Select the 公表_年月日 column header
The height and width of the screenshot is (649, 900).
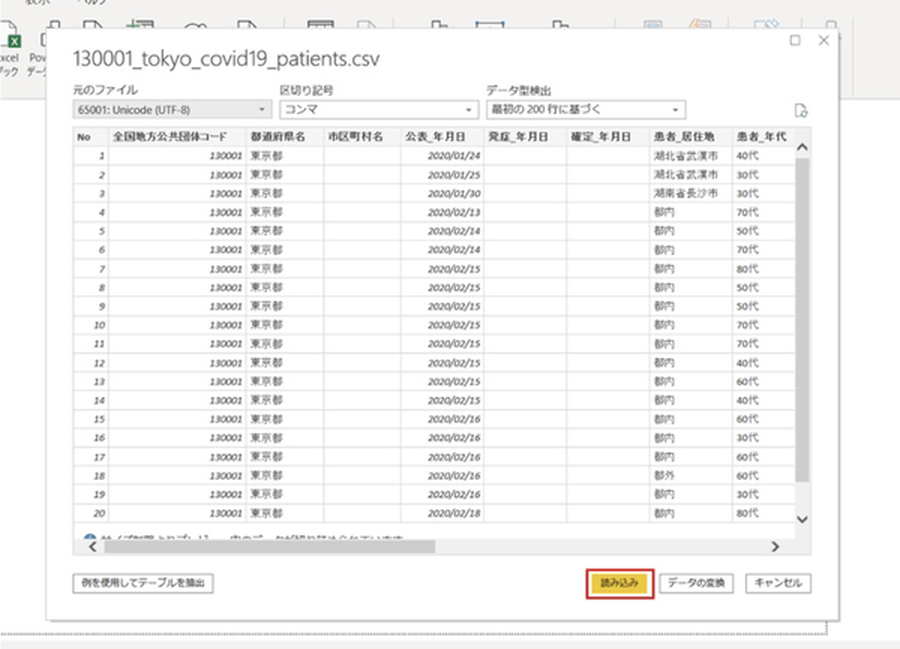442,136
